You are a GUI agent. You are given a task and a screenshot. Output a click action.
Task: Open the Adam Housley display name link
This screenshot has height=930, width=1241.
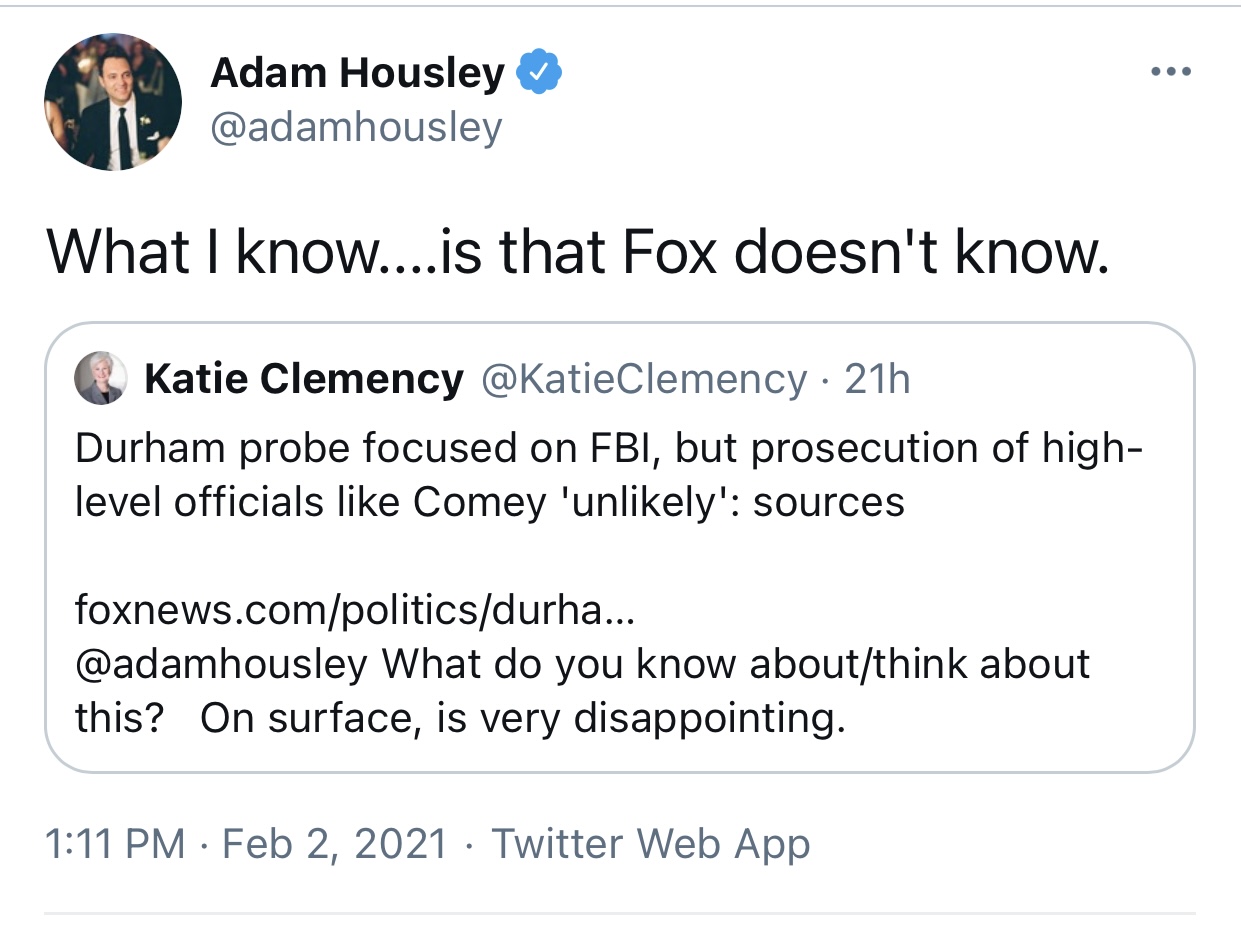coord(358,73)
